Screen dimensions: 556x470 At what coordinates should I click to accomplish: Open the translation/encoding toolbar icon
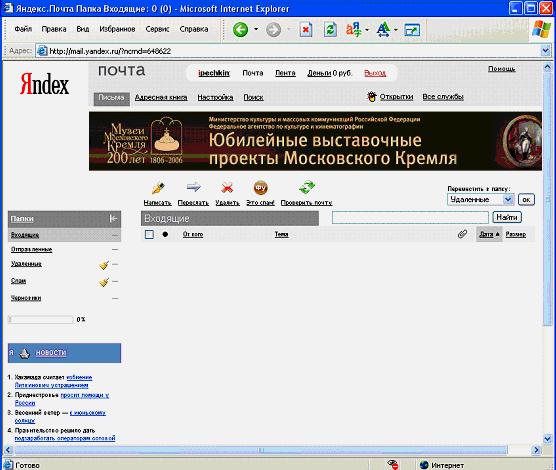354,29
